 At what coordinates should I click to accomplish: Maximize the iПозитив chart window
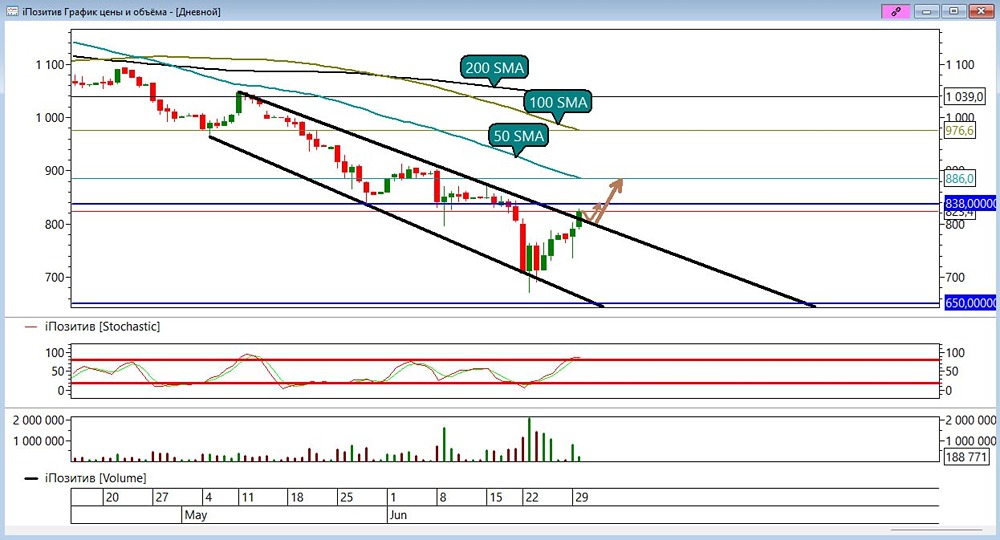(954, 11)
